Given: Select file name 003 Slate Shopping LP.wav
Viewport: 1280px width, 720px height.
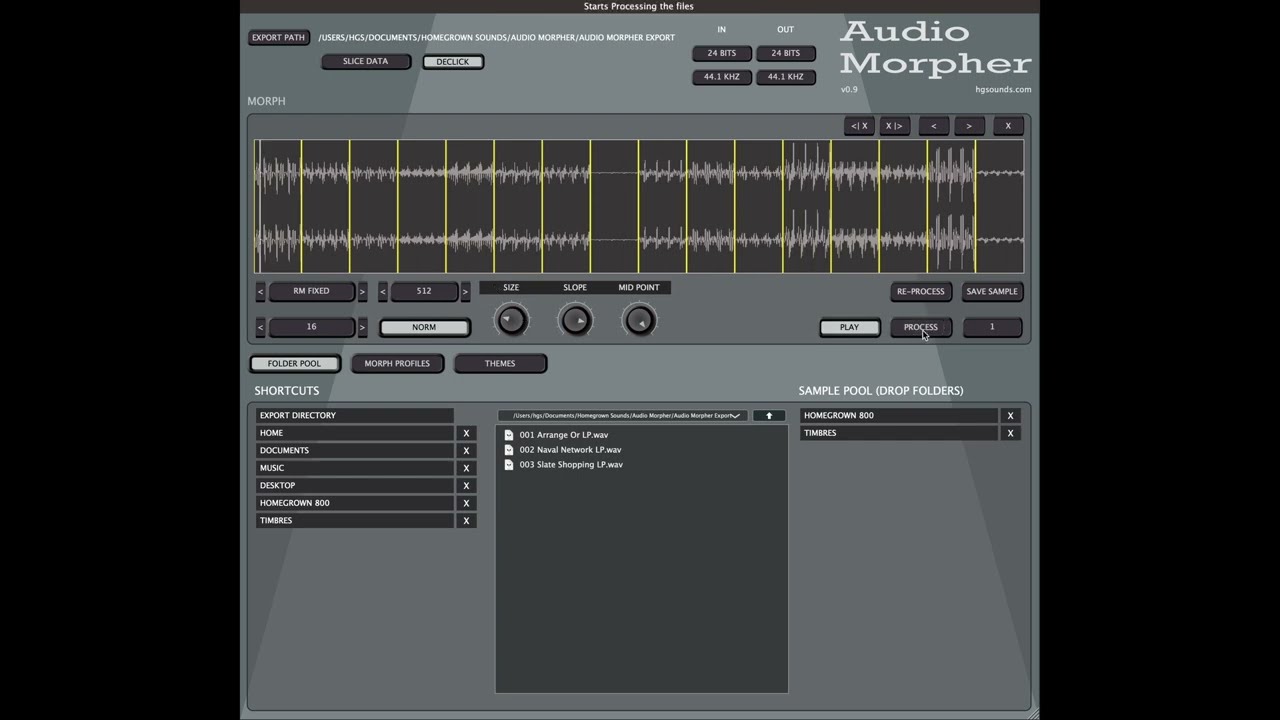Looking at the screenshot, I should [x=571, y=465].
